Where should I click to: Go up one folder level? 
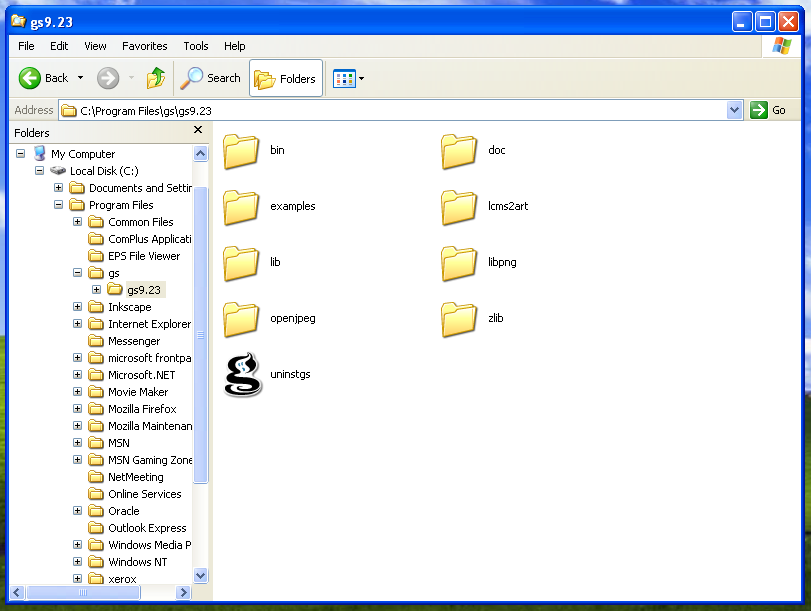(x=156, y=78)
